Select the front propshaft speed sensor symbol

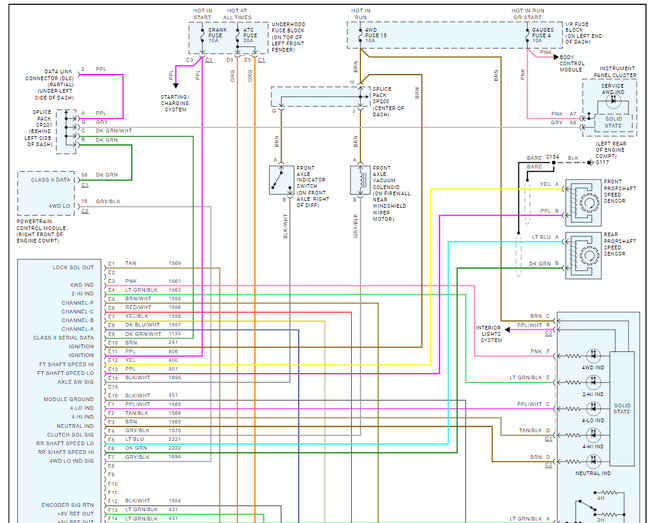tap(583, 203)
